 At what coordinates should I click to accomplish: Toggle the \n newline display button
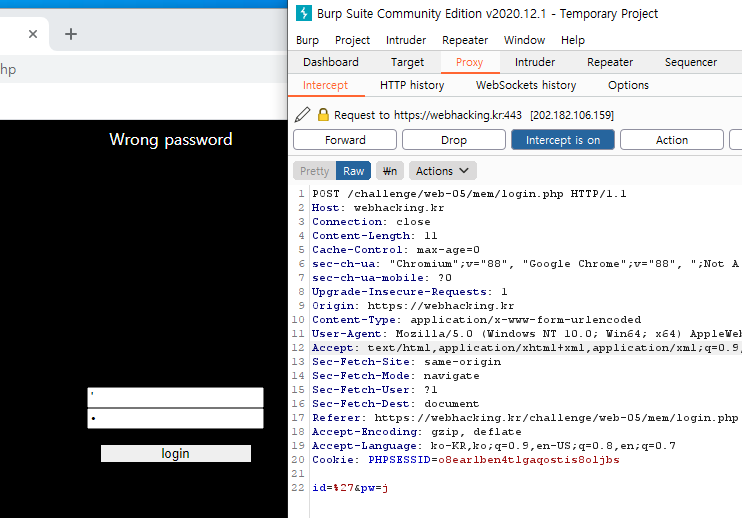pos(390,171)
